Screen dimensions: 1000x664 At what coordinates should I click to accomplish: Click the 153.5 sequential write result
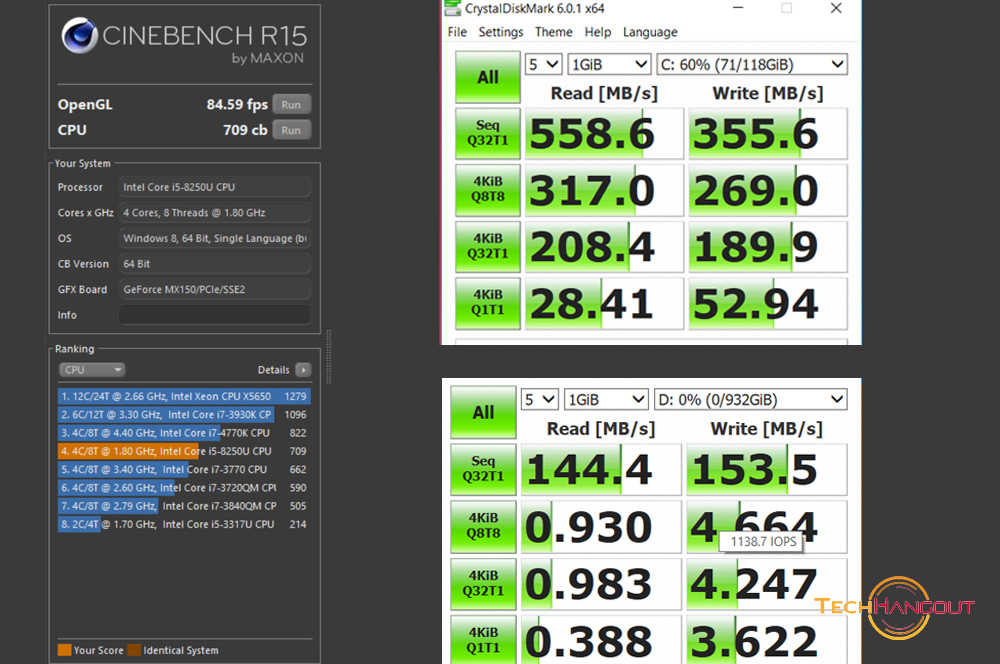767,469
